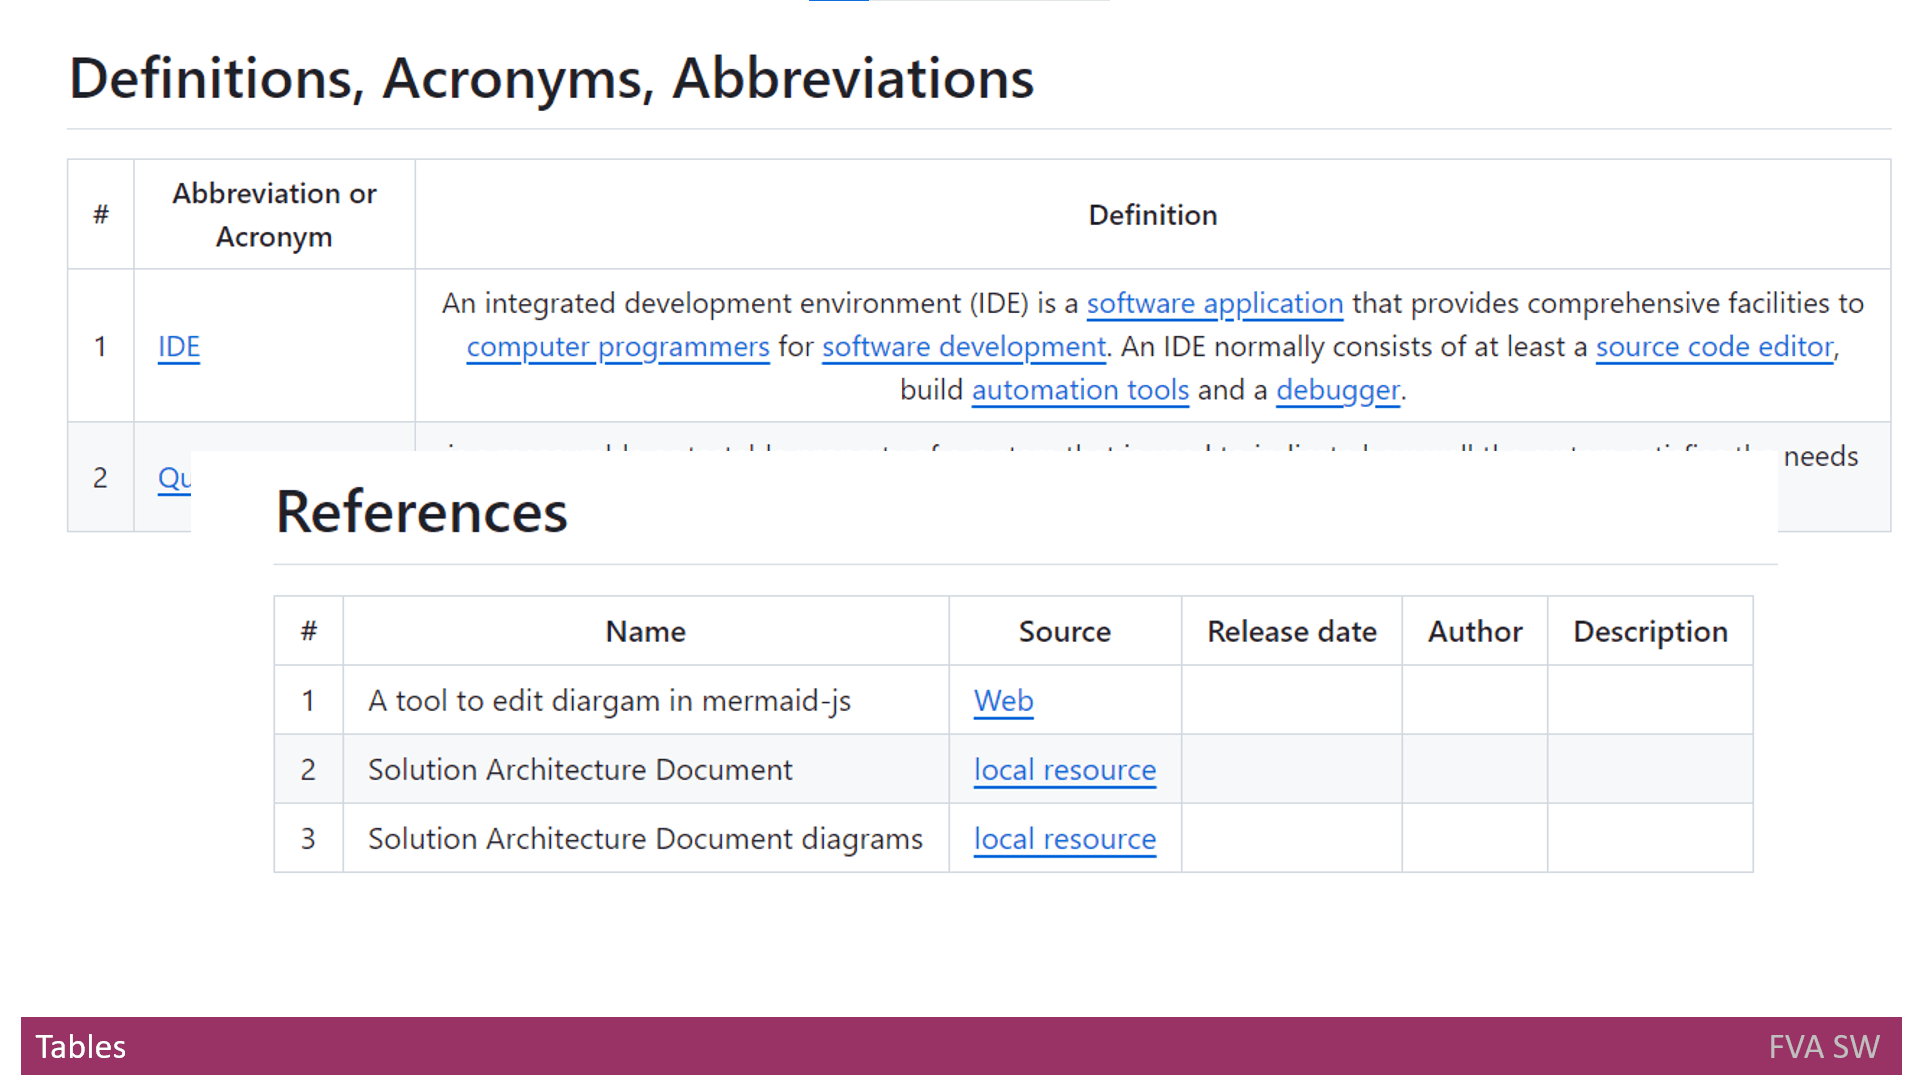Image resolution: width=1920 pixels, height=1080 pixels.
Task: Select the mermaid-js tool name cell
Action: pos(609,701)
